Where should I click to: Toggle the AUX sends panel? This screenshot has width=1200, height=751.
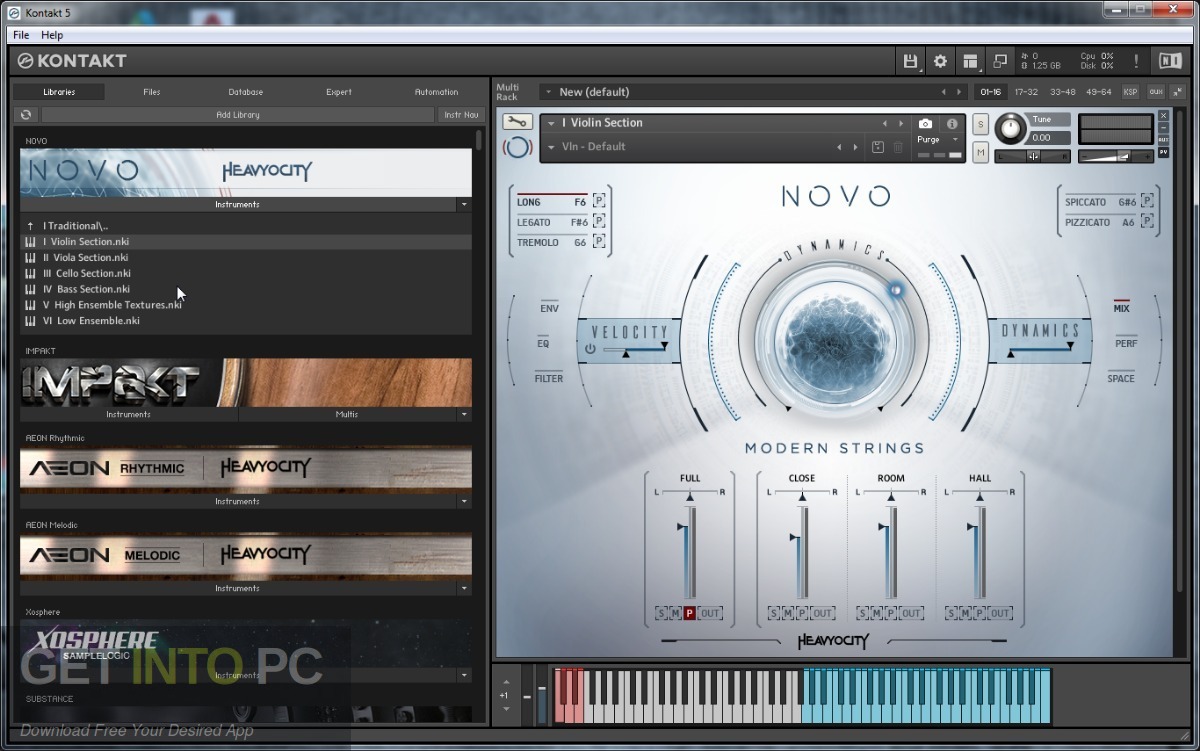(x=1156, y=92)
